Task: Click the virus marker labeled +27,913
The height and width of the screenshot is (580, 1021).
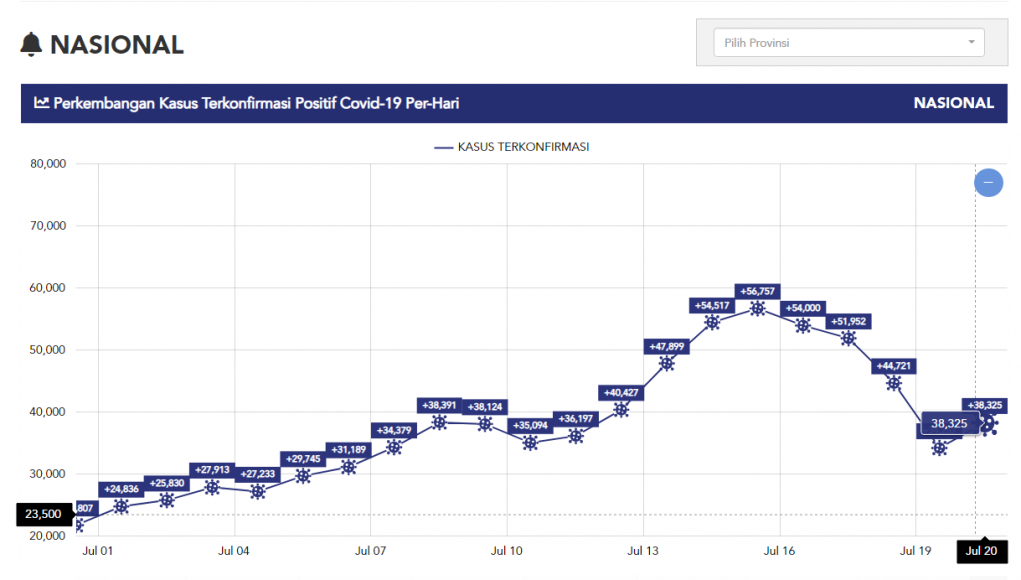Action: click(x=212, y=487)
